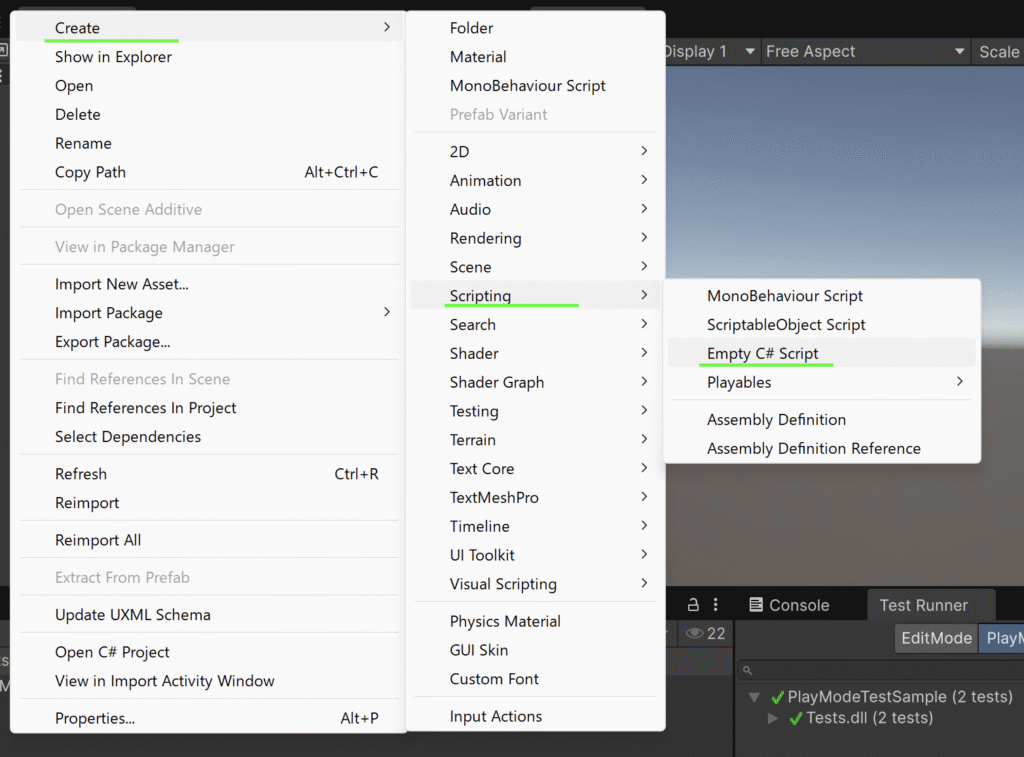Open Properties... from context menu
The width and height of the screenshot is (1024, 757).
coord(208,718)
